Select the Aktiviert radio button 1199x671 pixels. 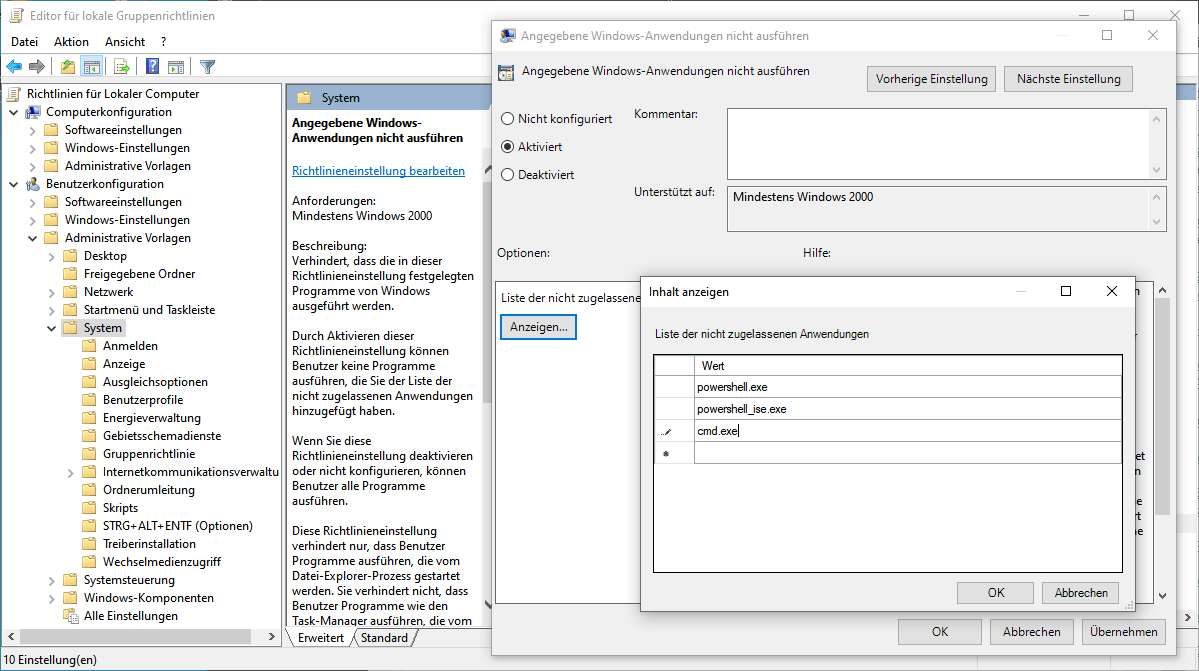point(507,147)
